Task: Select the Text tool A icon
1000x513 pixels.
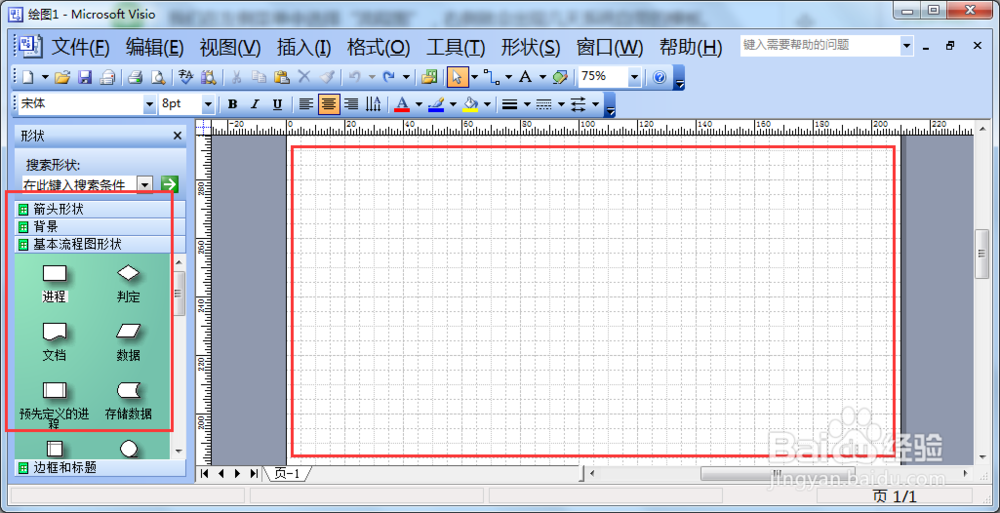Action: [525, 77]
